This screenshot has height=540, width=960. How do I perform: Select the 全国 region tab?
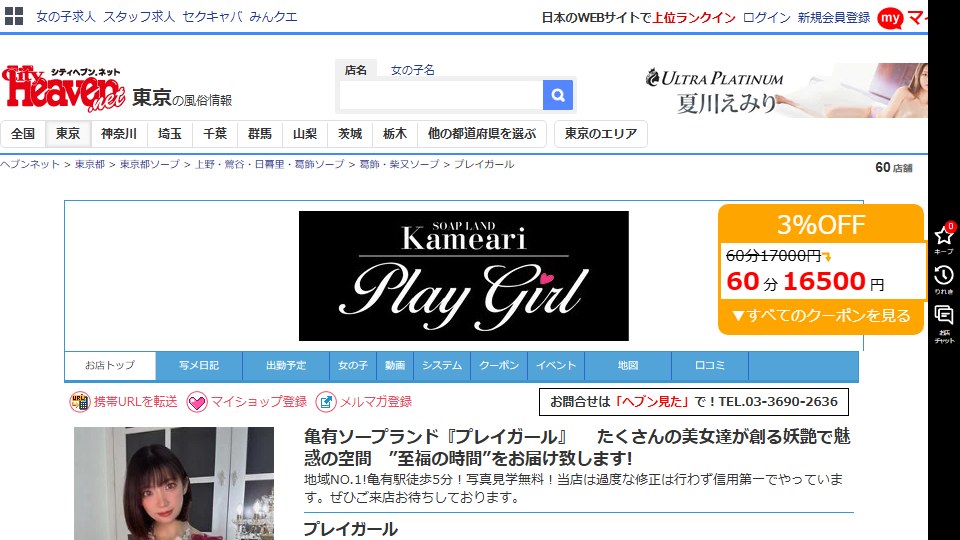click(23, 133)
